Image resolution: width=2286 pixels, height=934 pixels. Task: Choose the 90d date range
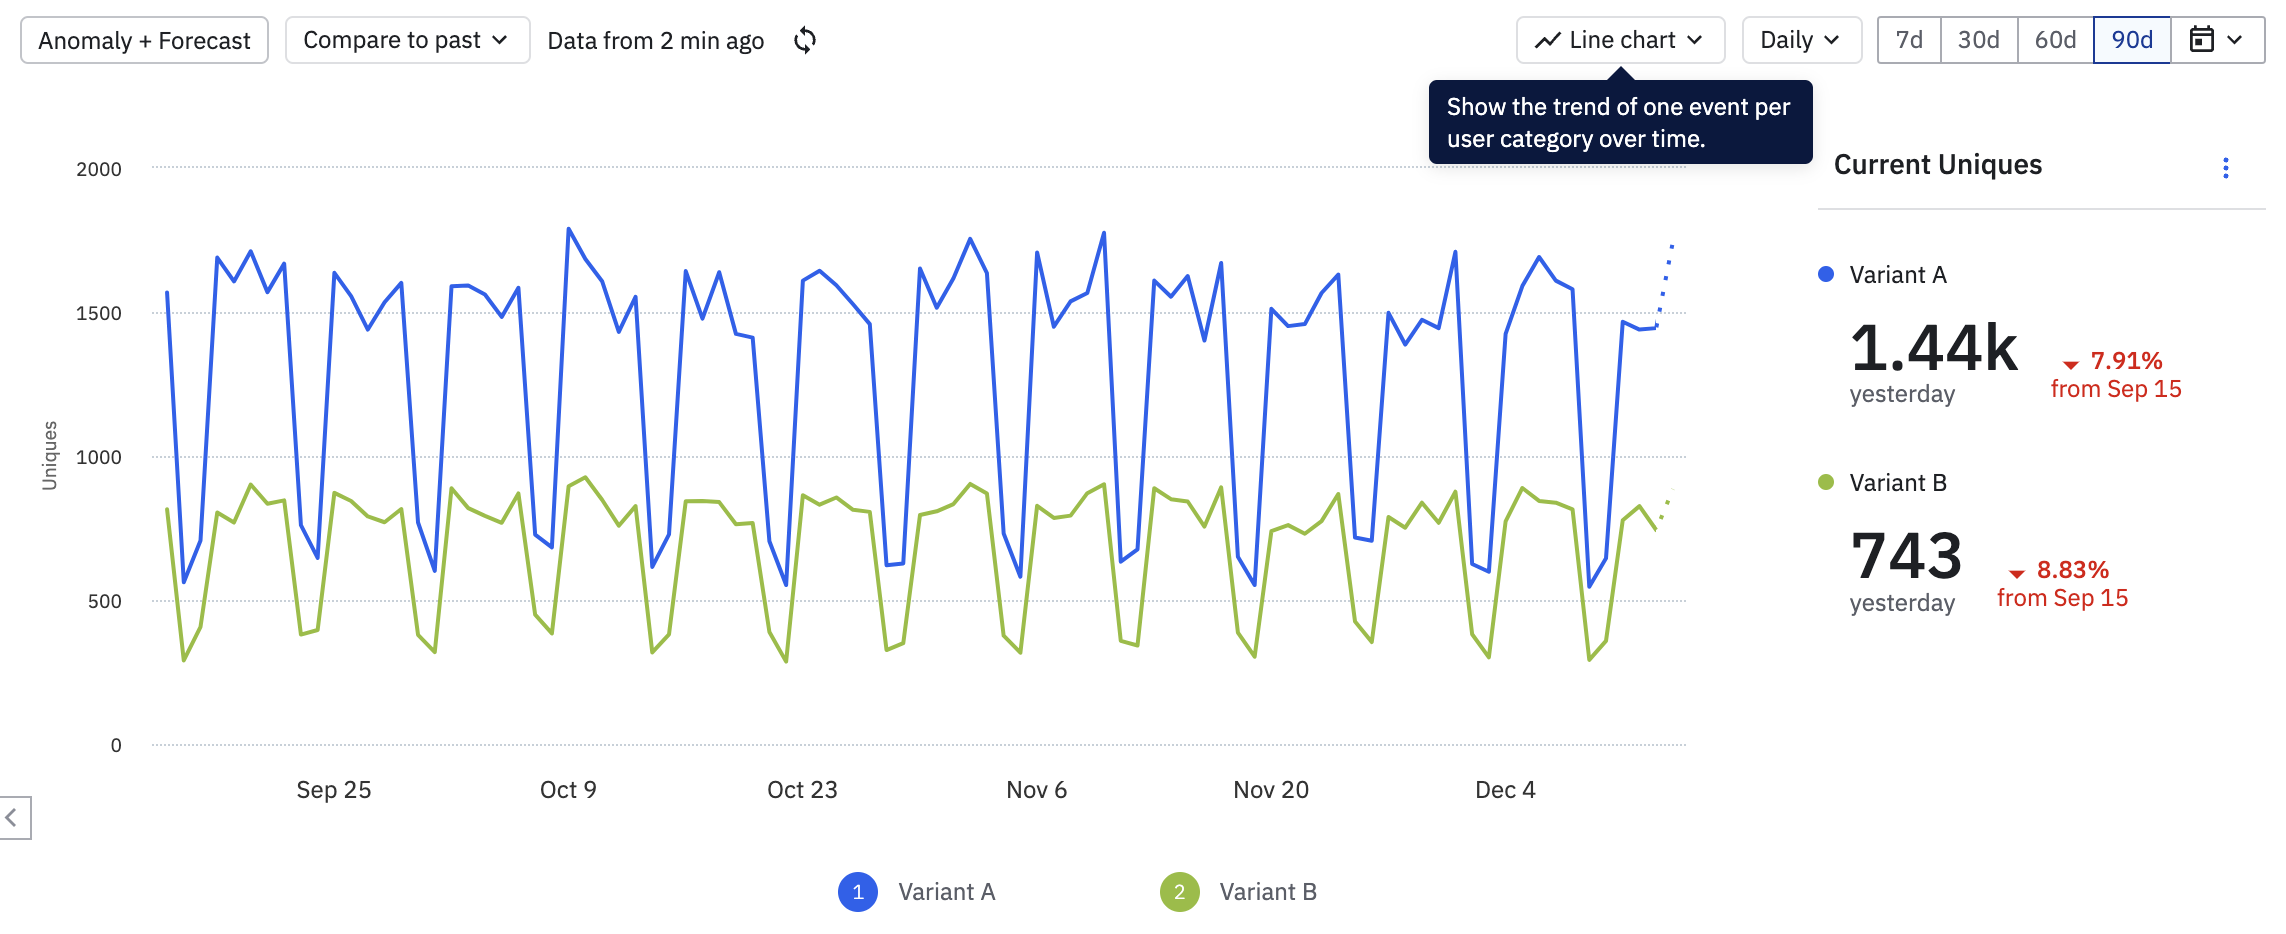click(2132, 40)
